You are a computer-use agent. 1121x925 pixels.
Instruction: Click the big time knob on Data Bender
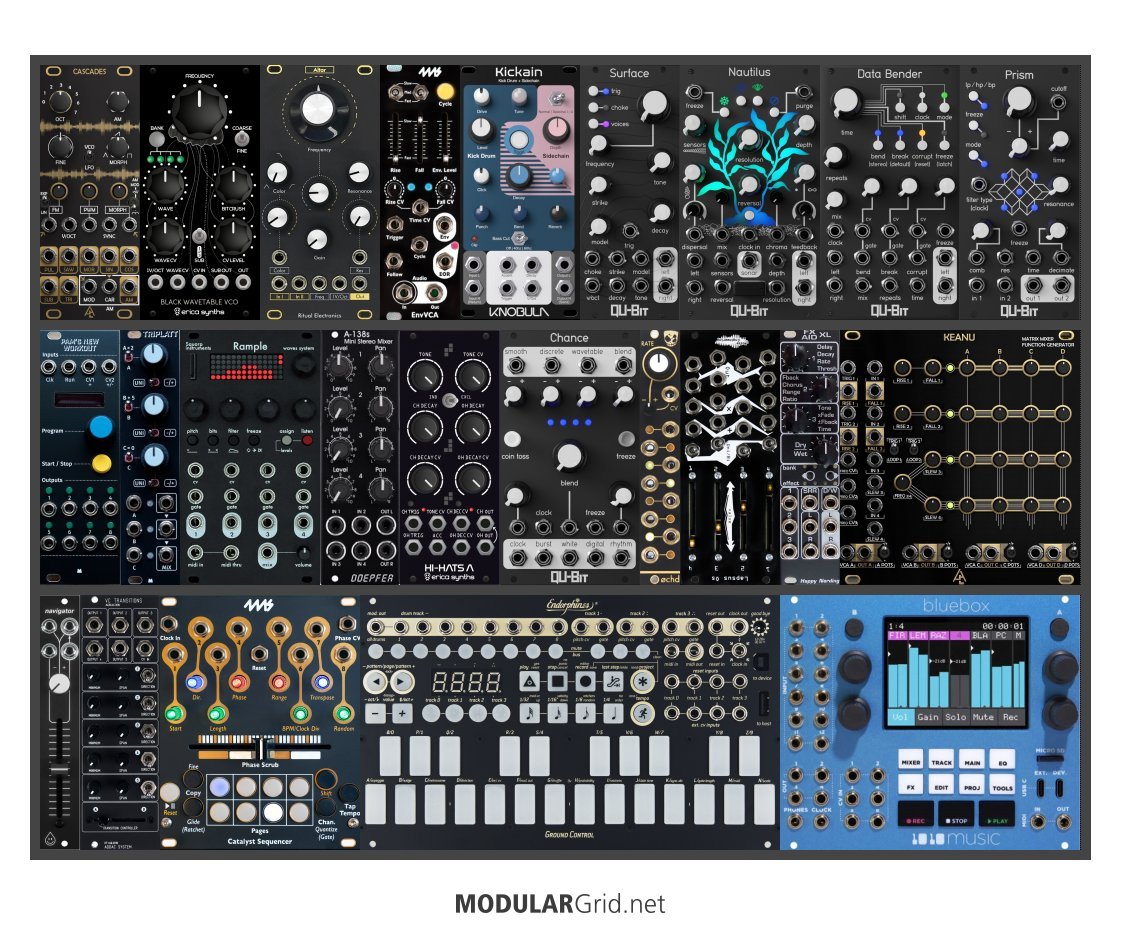click(x=846, y=102)
